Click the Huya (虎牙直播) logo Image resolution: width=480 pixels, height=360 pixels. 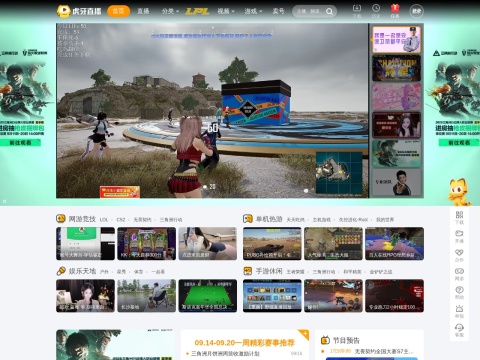point(79,11)
